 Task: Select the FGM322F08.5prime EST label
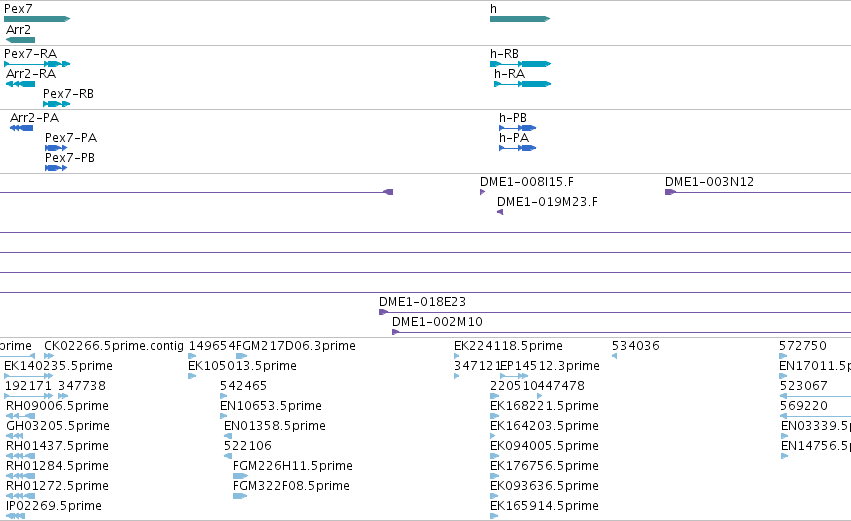click(291, 486)
